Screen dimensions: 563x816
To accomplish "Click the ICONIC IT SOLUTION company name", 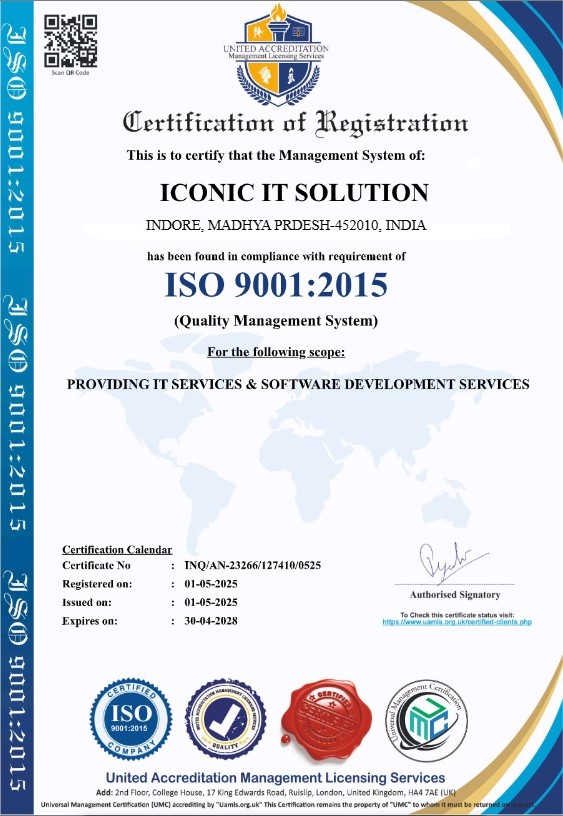I will pos(295,193).
